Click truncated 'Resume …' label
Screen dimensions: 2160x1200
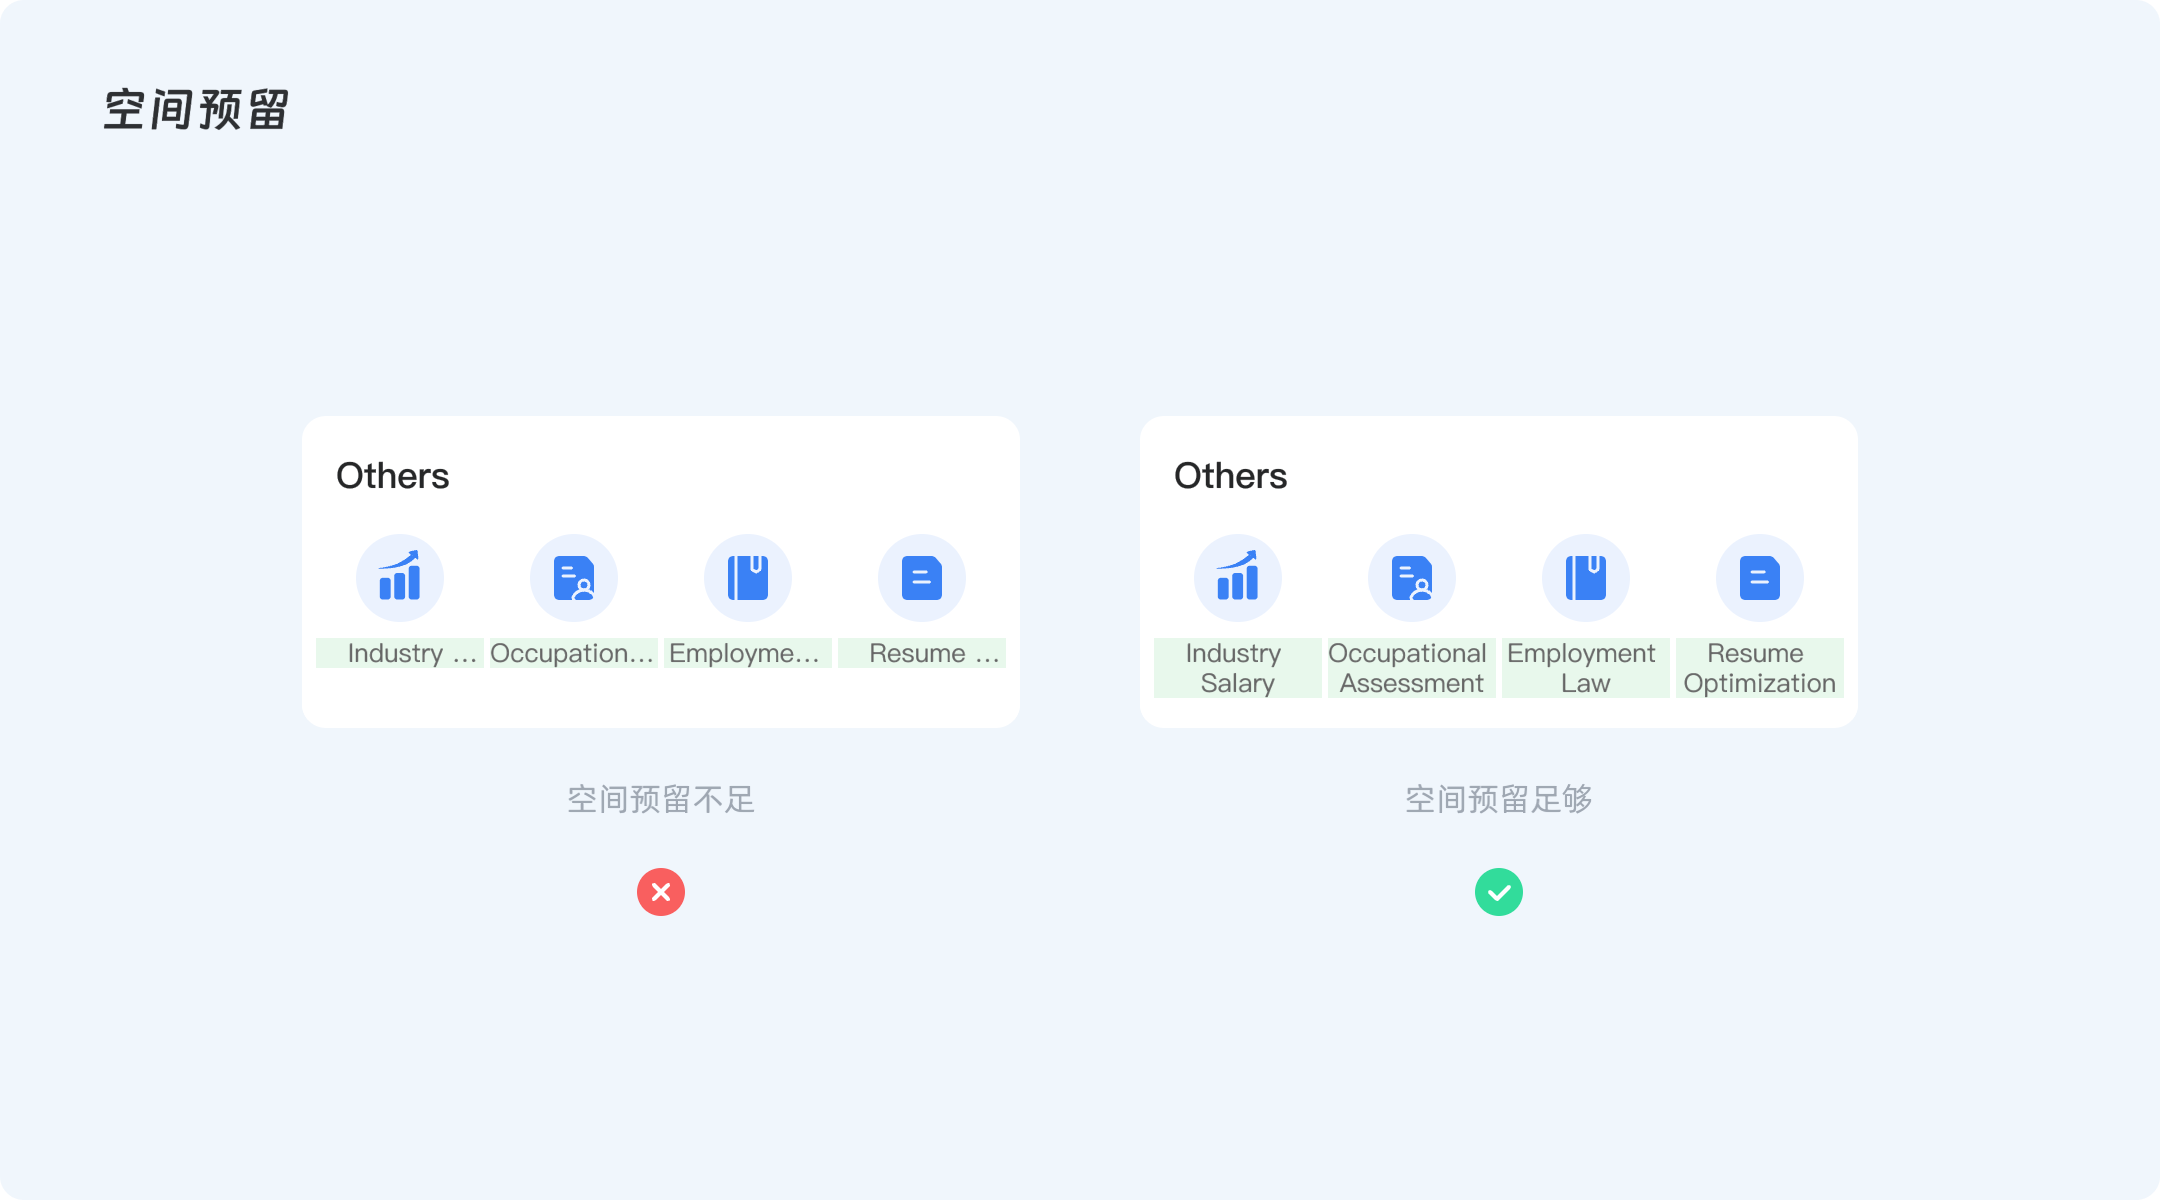click(x=922, y=653)
